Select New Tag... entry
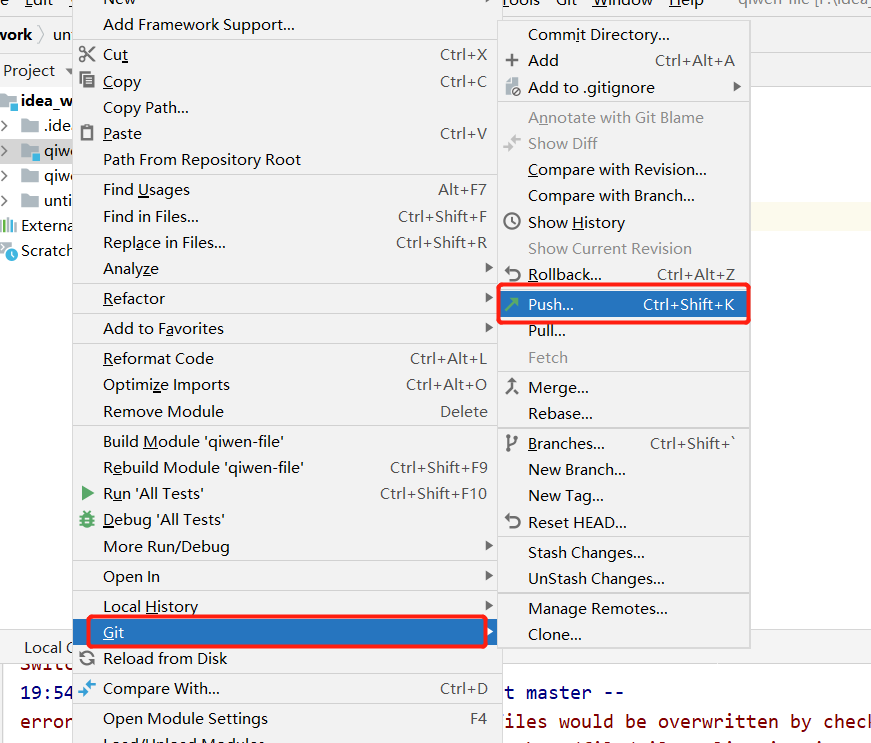 (x=624, y=496)
